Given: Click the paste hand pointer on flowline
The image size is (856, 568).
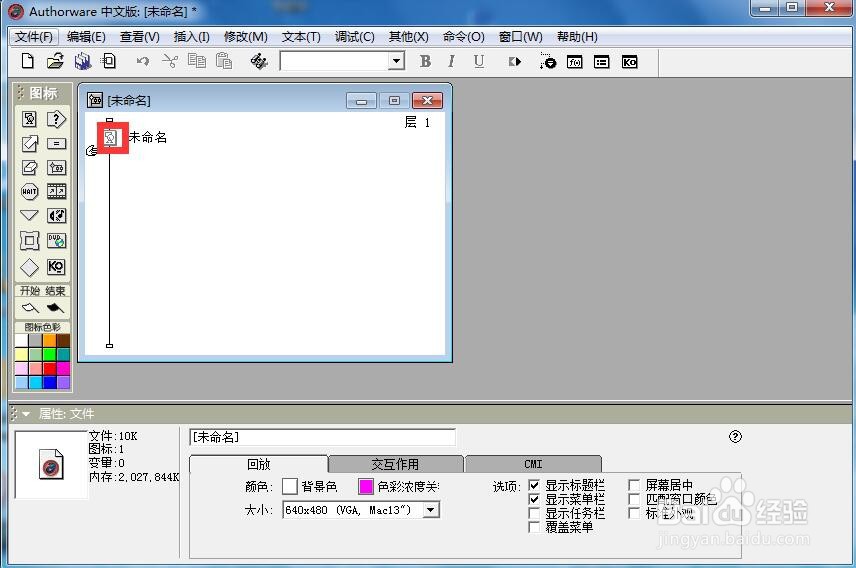Looking at the screenshot, I should click(x=92, y=150).
